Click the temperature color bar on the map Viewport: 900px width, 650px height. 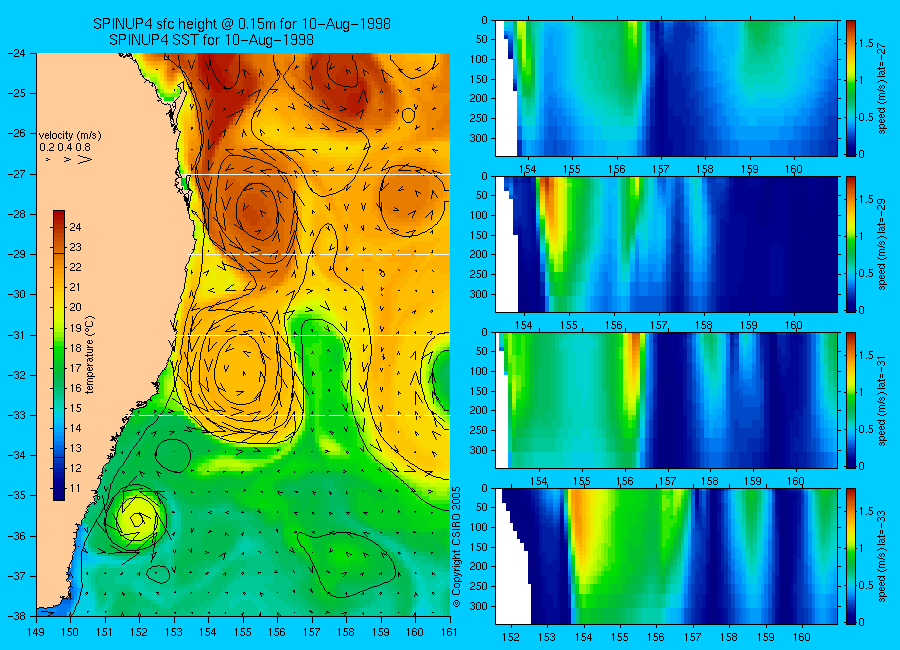59,355
